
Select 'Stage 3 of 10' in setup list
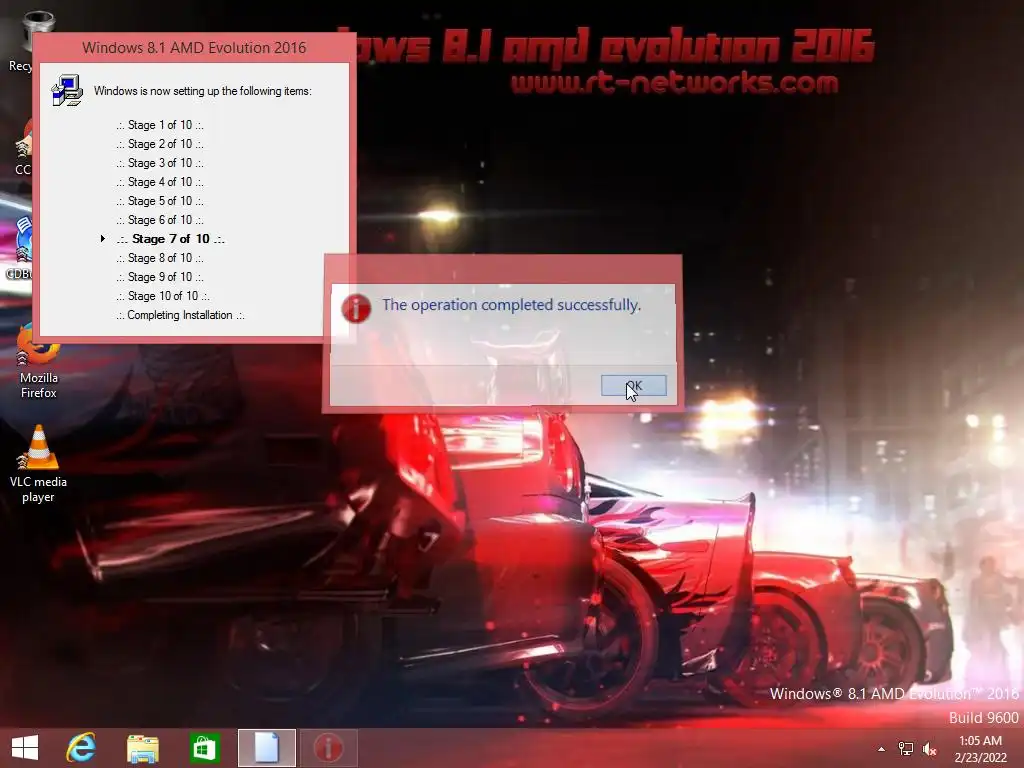[160, 163]
